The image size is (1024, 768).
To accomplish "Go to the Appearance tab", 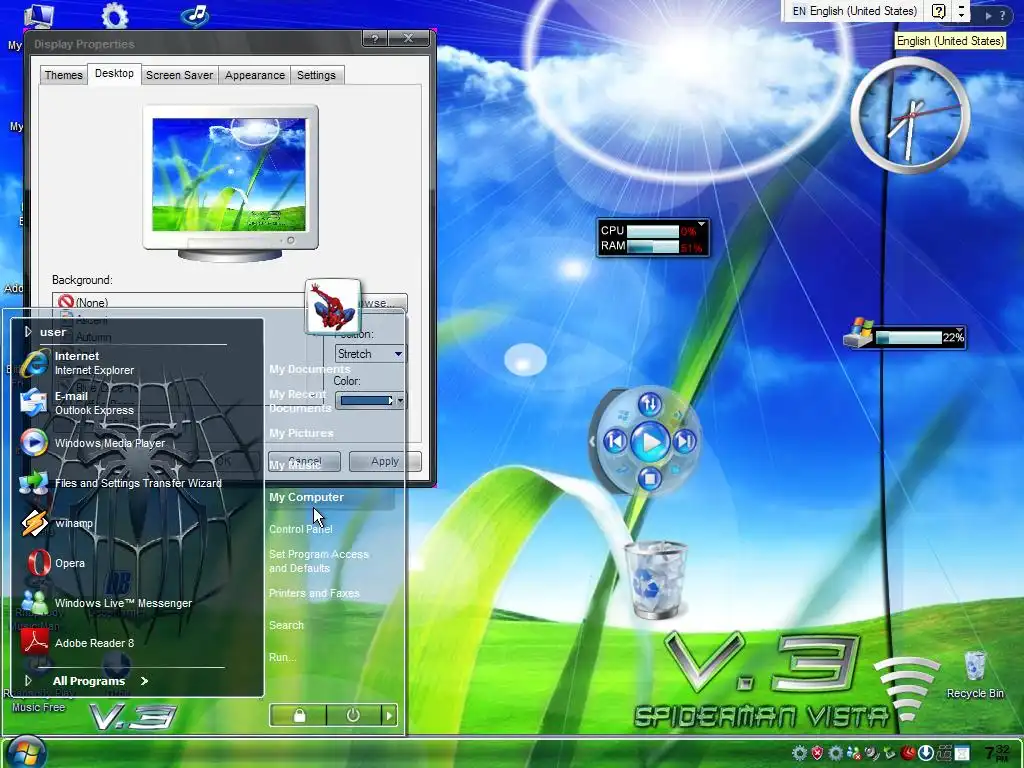I will tap(255, 75).
